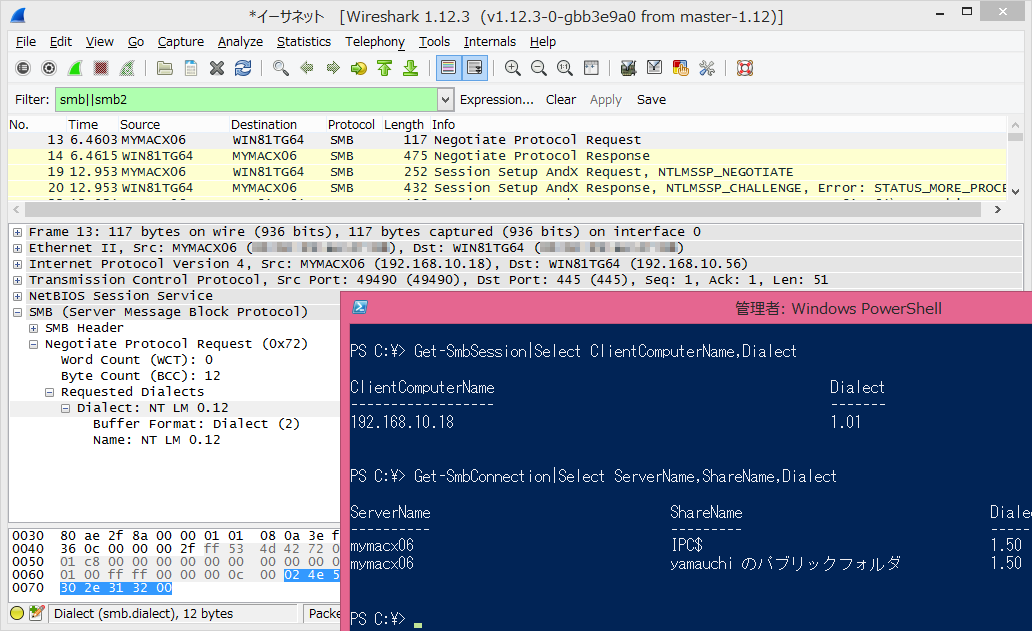Open Wireshark preferences via the wrench icon
1032x631 pixels.
(708, 67)
